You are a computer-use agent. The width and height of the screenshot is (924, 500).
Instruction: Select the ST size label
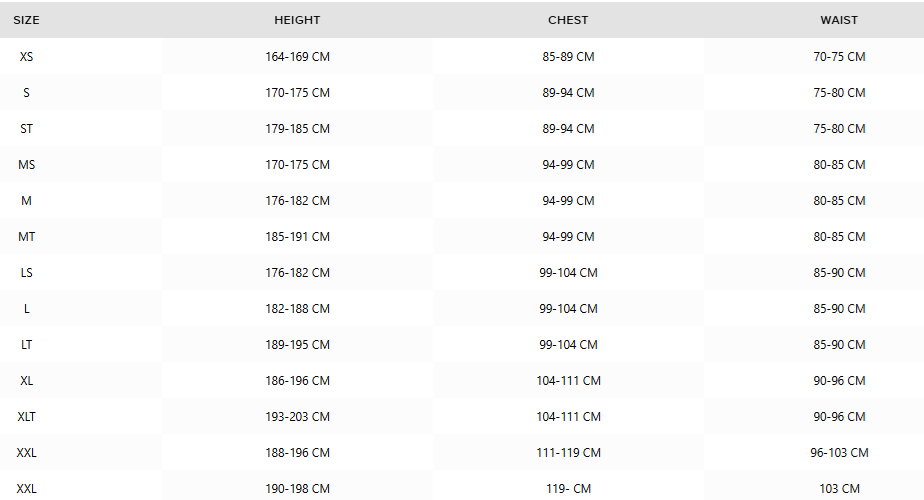27,129
